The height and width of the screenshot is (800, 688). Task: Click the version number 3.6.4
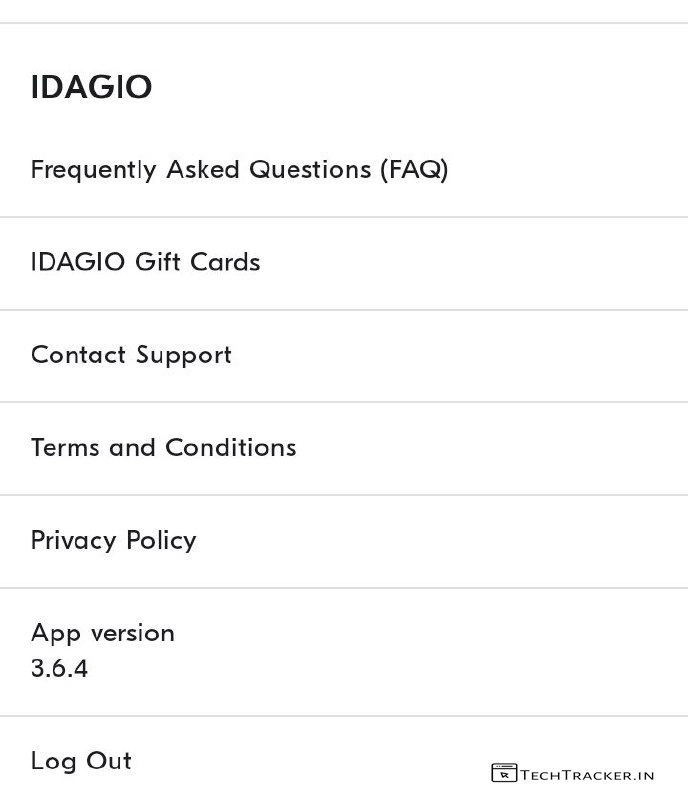[x=59, y=668]
